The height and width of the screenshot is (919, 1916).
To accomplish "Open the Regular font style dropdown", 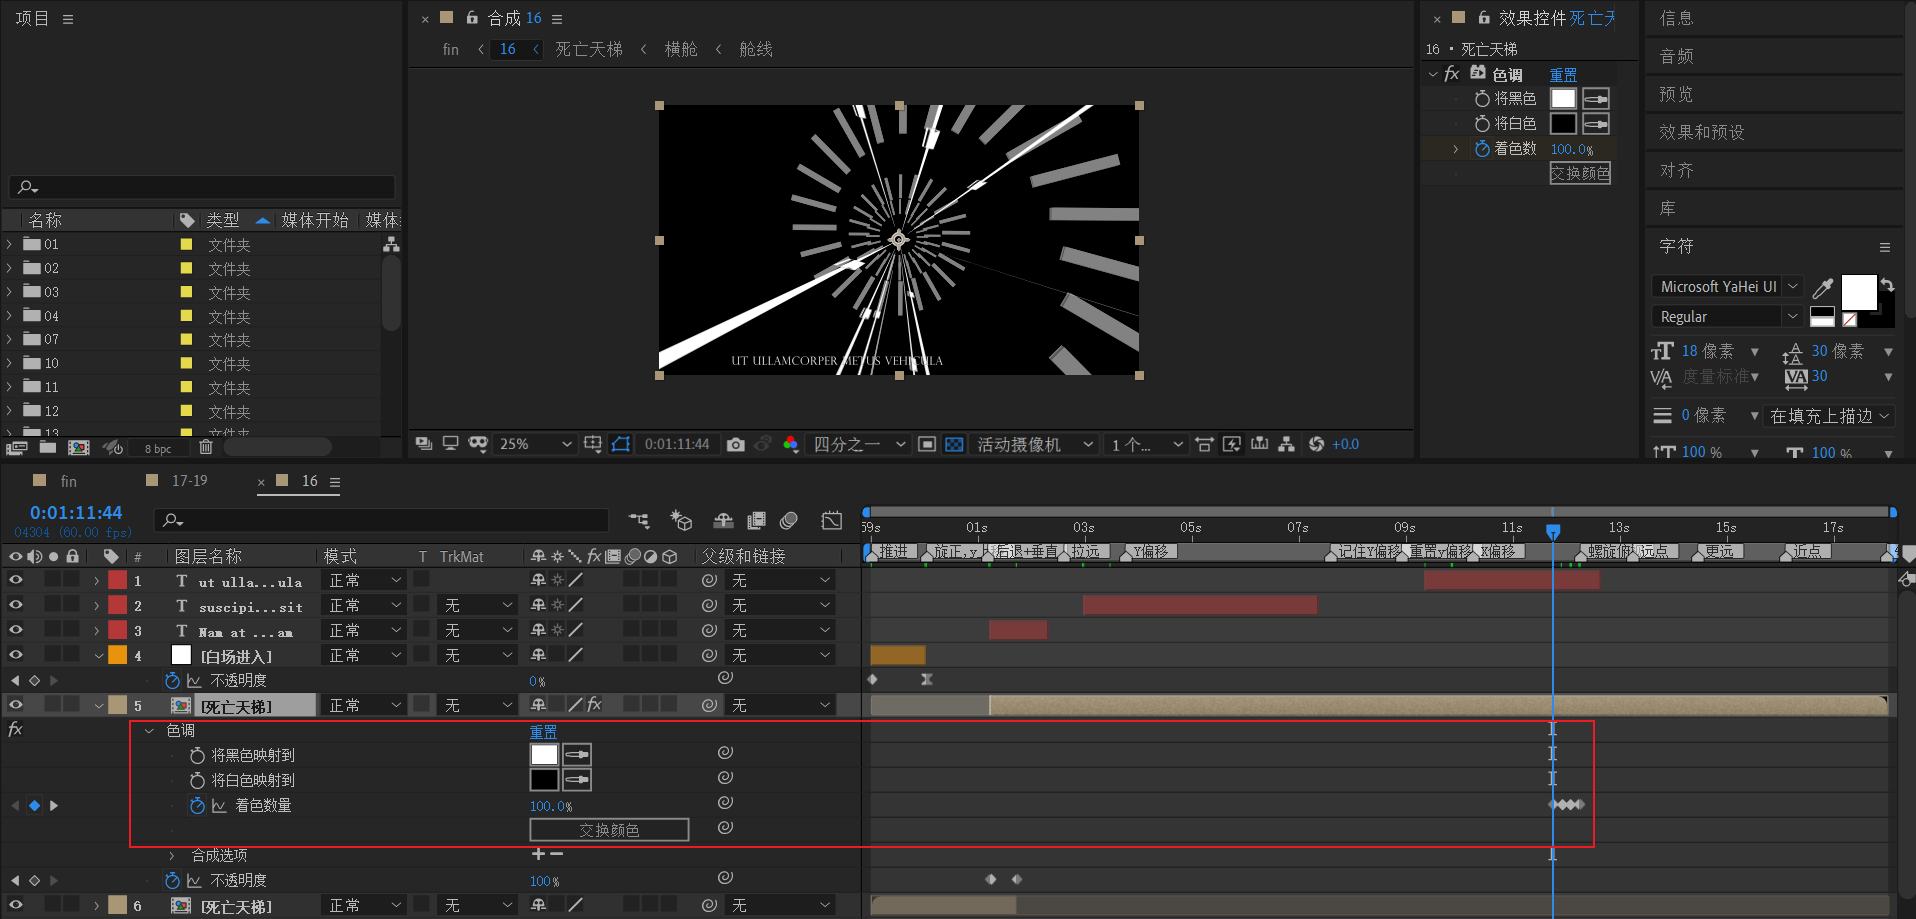I will (x=1727, y=317).
